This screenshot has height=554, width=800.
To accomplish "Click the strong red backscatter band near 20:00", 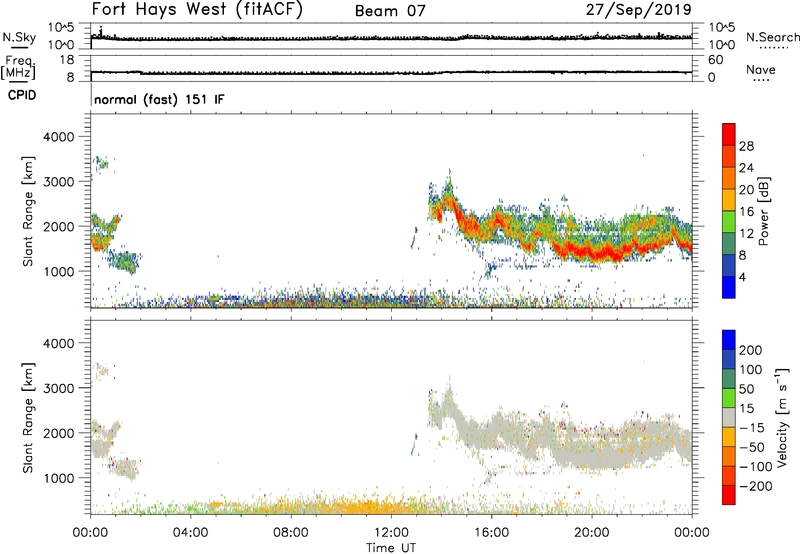I will [592, 251].
